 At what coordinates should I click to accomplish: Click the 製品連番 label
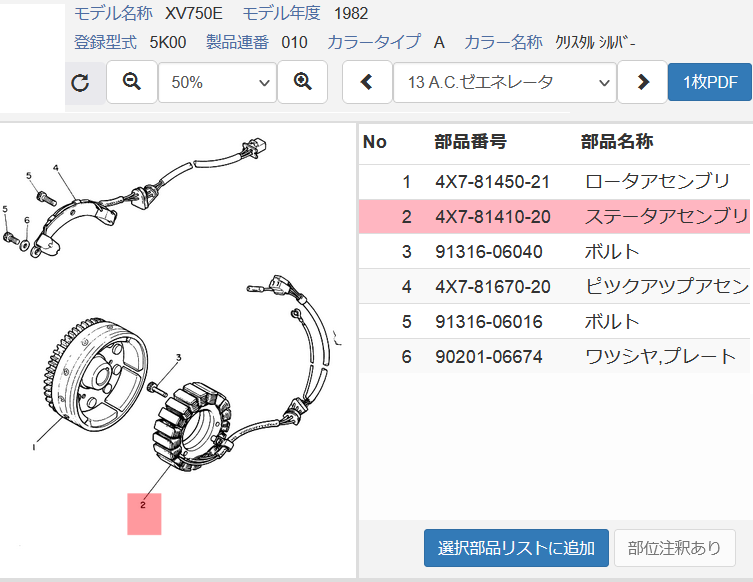[x=237, y=42]
